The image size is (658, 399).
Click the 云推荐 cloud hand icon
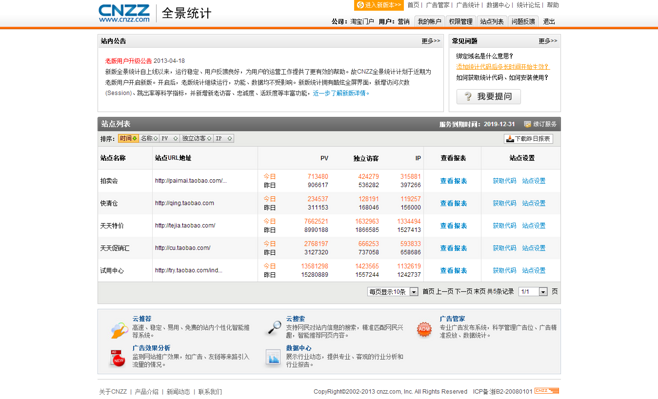(119, 330)
